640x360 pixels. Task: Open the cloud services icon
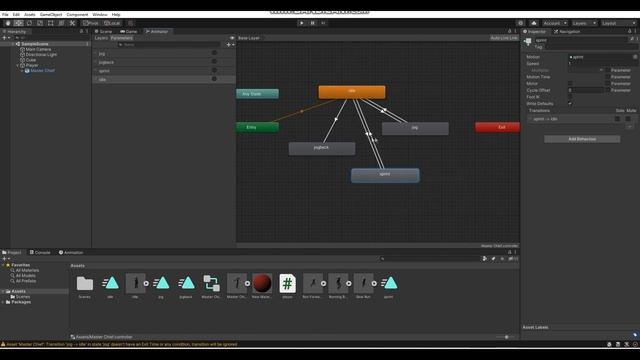[x=534, y=23]
